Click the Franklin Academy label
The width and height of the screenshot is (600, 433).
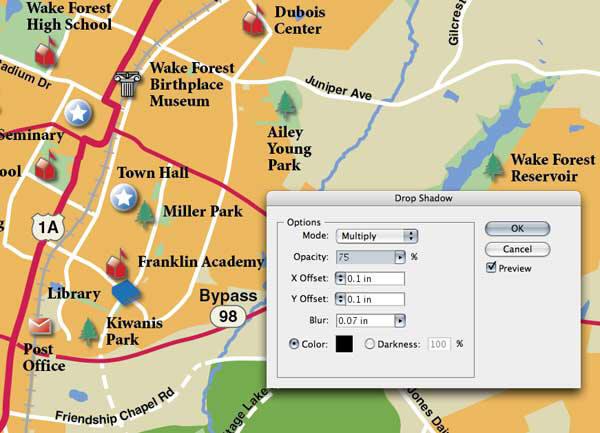click(201, 262)
